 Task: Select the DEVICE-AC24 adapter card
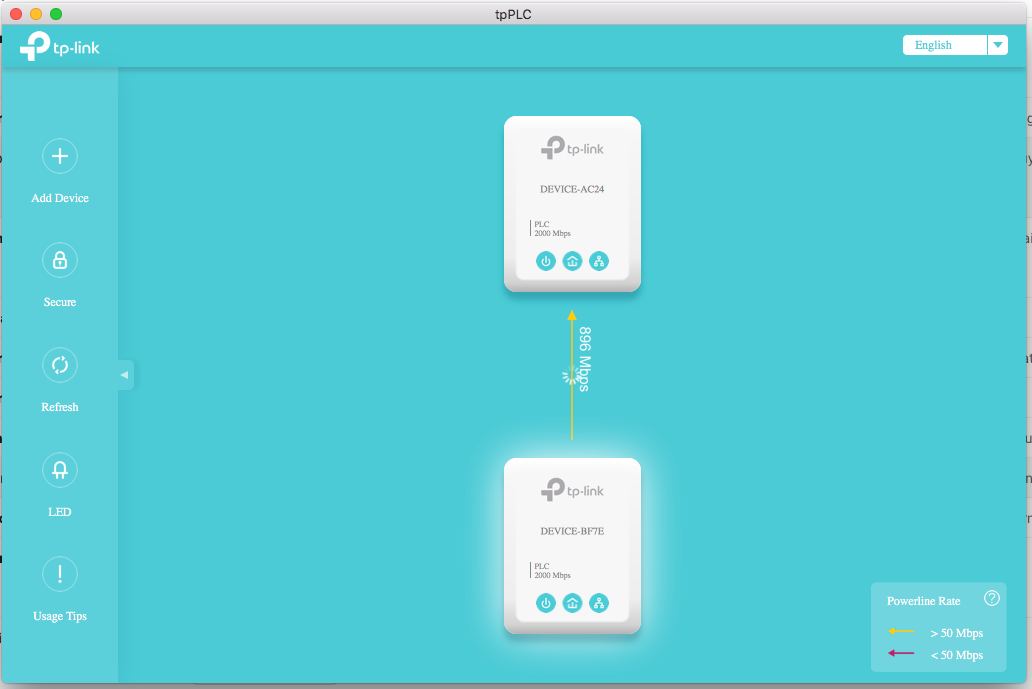click(572, 190)
